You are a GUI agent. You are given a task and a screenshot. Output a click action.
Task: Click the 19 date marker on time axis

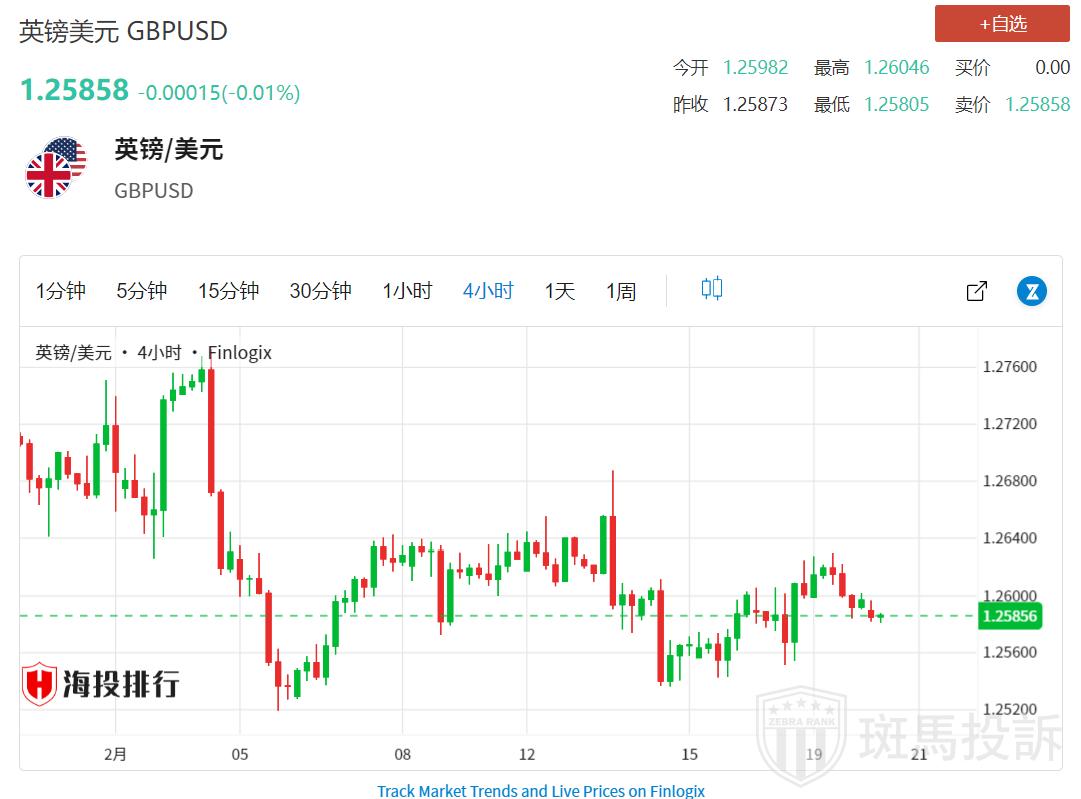pos(814,754)
